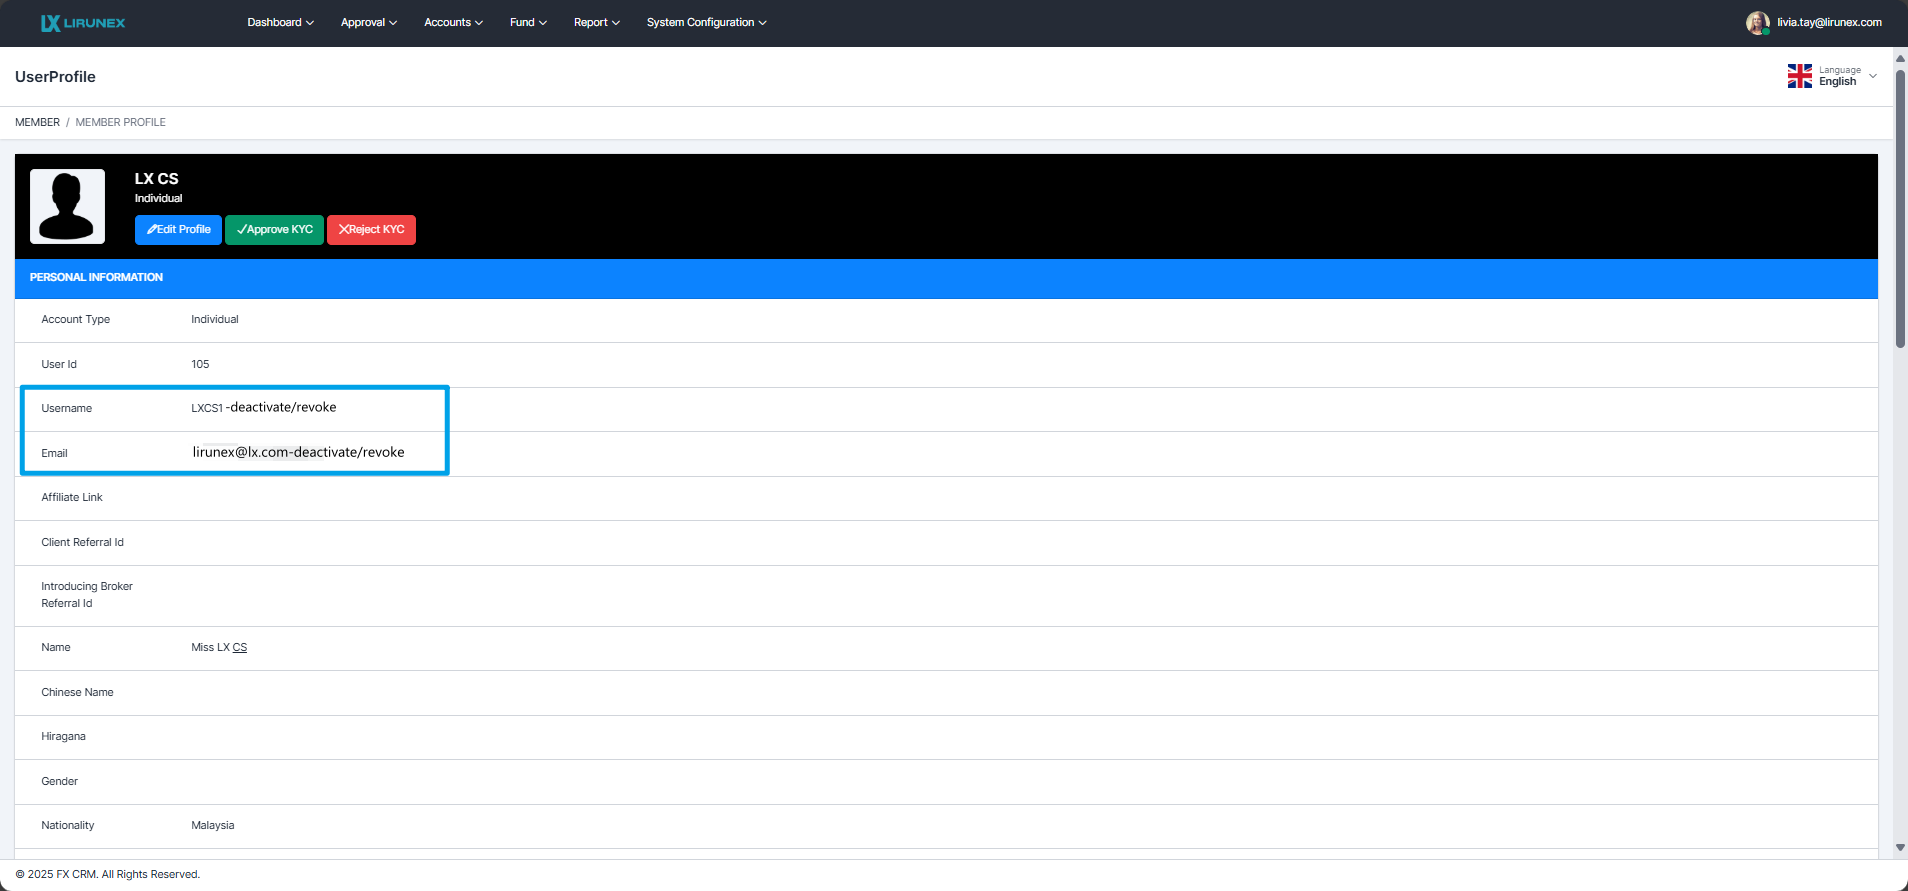
Task: Expand the Approval dropdown menu
Action: click(x=368, y=23)
